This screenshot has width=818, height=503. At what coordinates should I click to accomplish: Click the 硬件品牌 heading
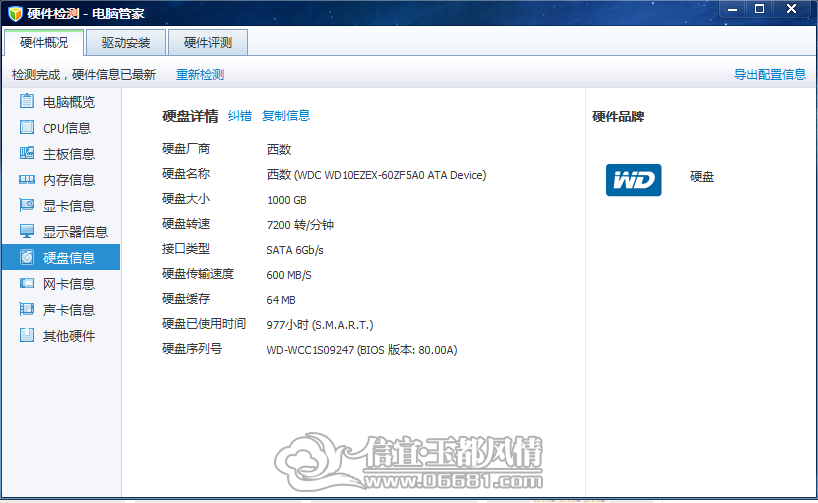click(618, 116)
